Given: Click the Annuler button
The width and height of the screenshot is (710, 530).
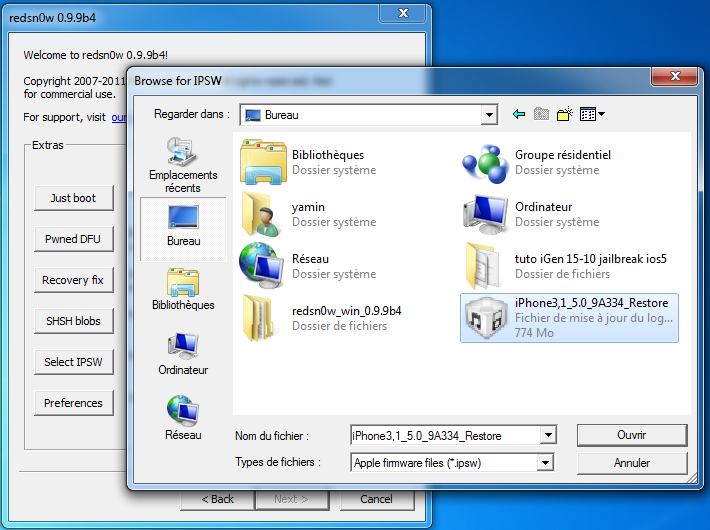Looking at the screenshot, I should (x=632, y=463).
